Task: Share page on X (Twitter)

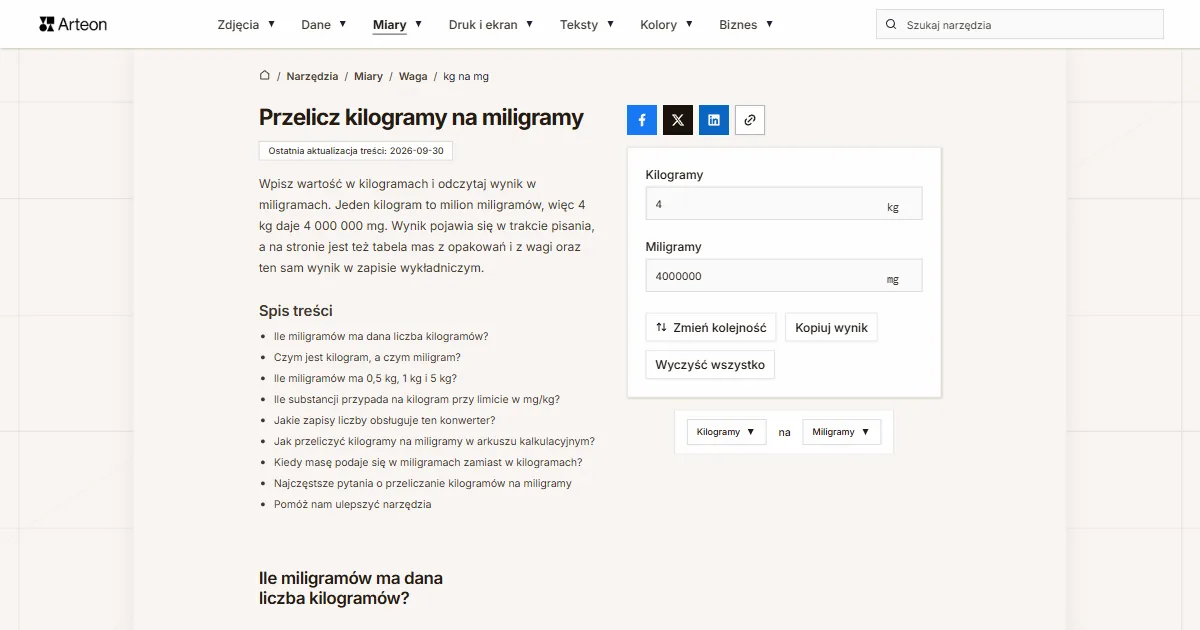Action: coord(678,120)
